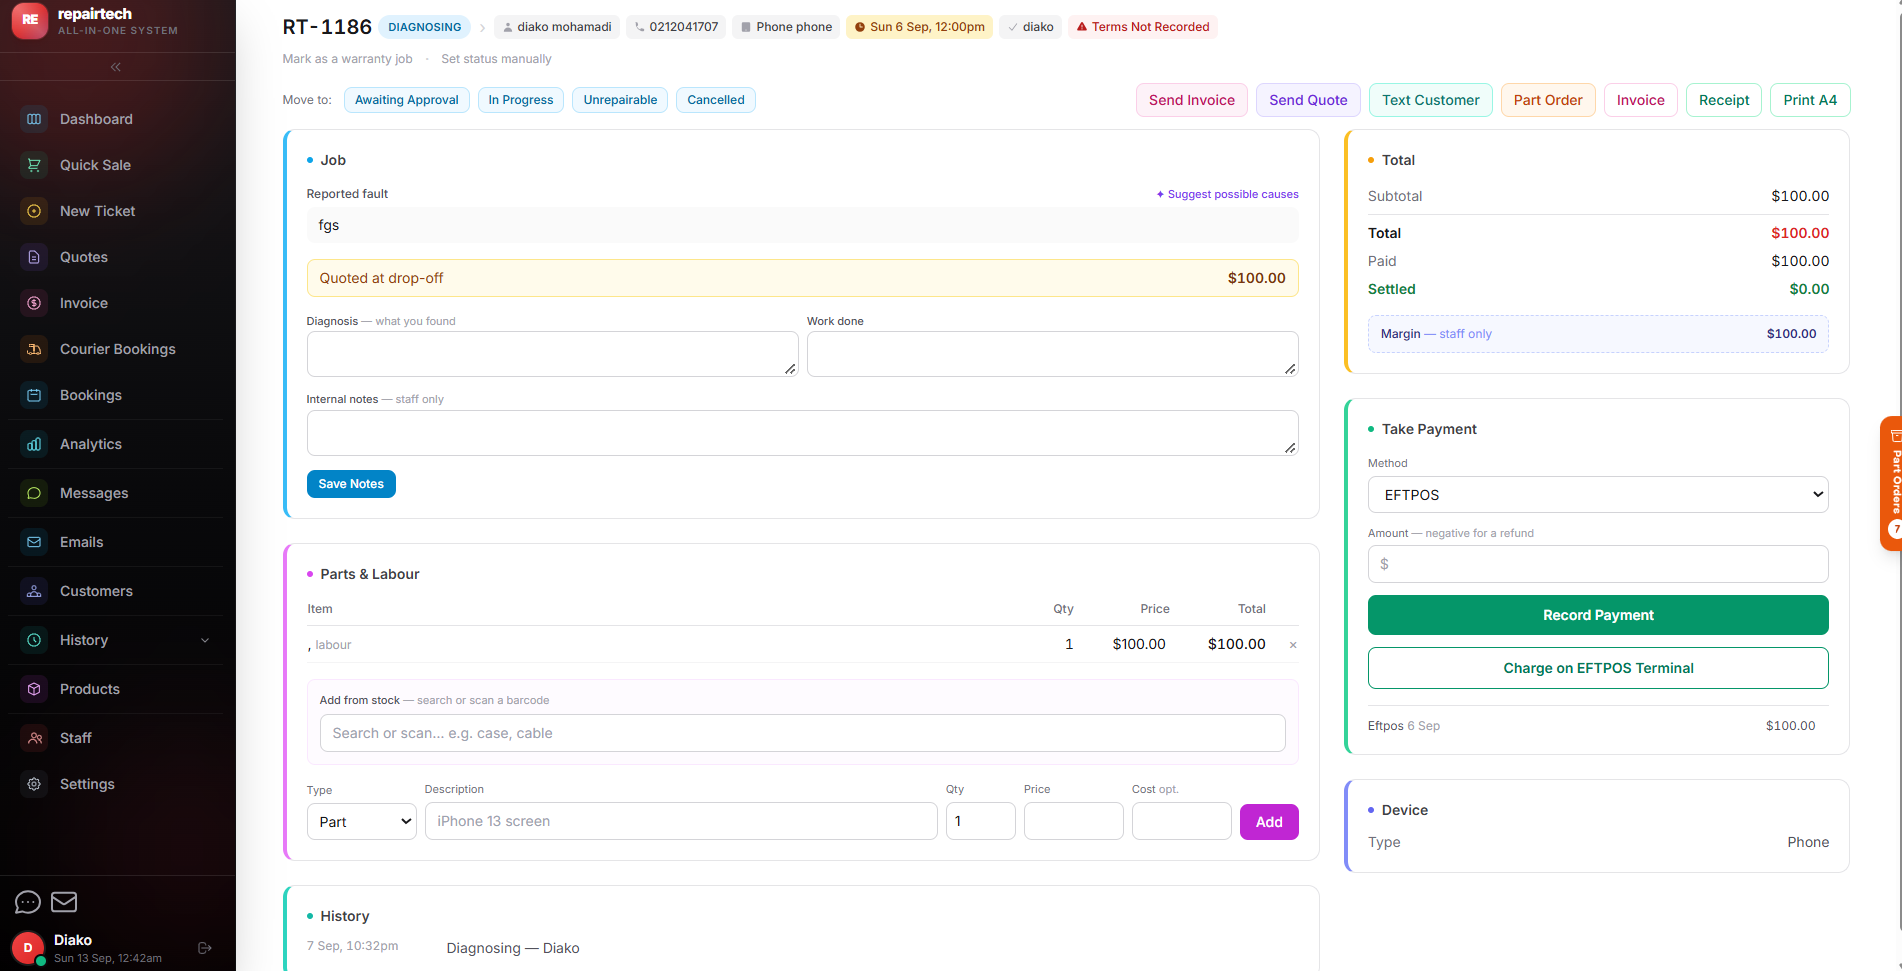Click the Quotes document icon
The image size is (1902, 971).
pos(34,257)
